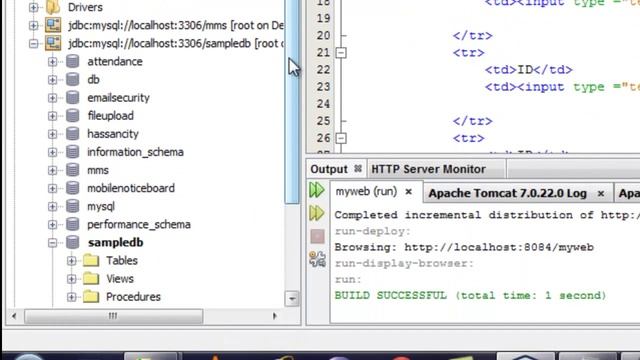640x360 pixels.
Task: Select the sampledb database label
Action: (116, 242)
